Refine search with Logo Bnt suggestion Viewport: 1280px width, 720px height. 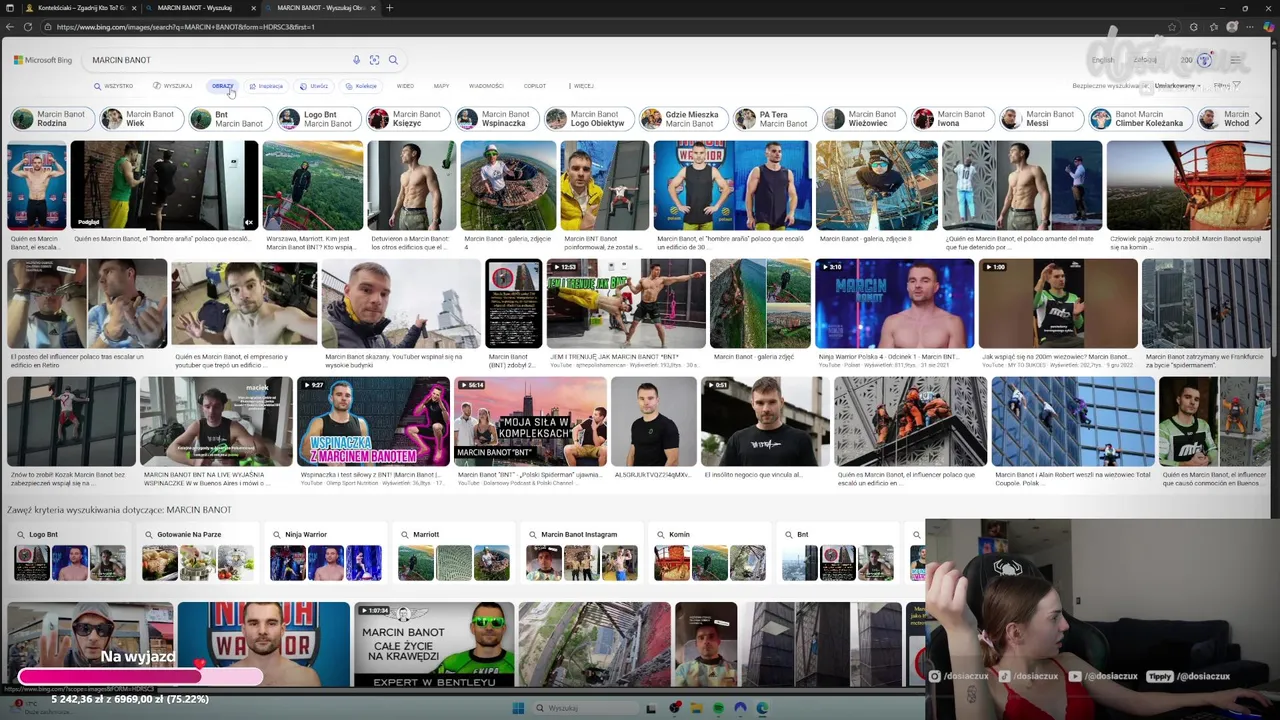tap(68, 553)
